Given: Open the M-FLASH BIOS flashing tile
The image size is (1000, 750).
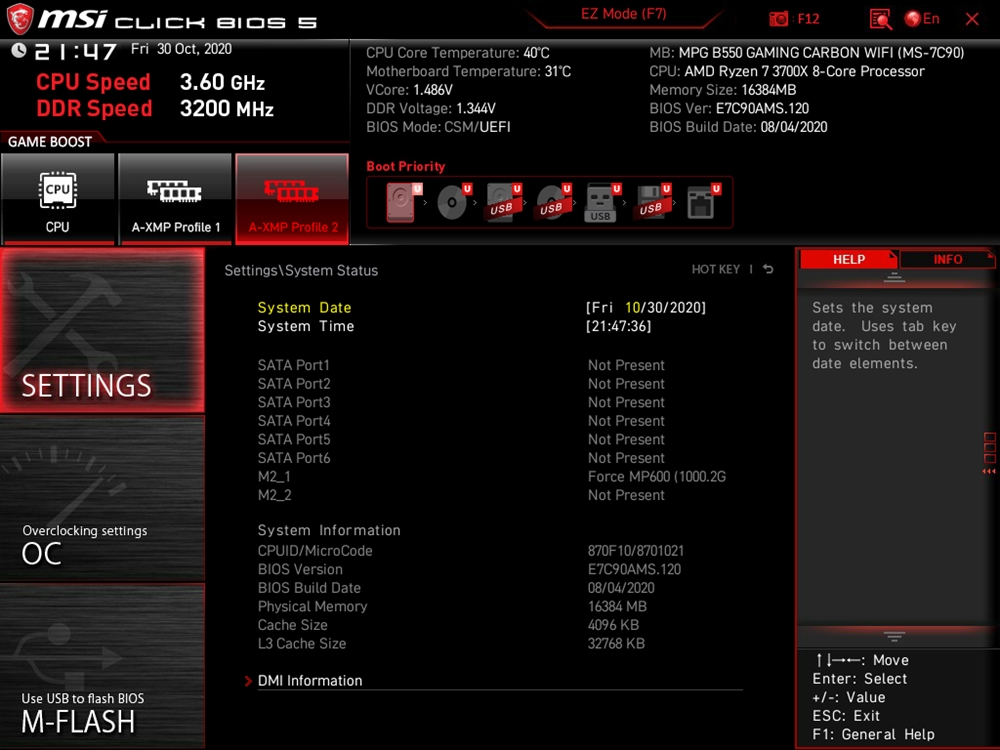Looking at the screenshot, I should tap(102, 665).
